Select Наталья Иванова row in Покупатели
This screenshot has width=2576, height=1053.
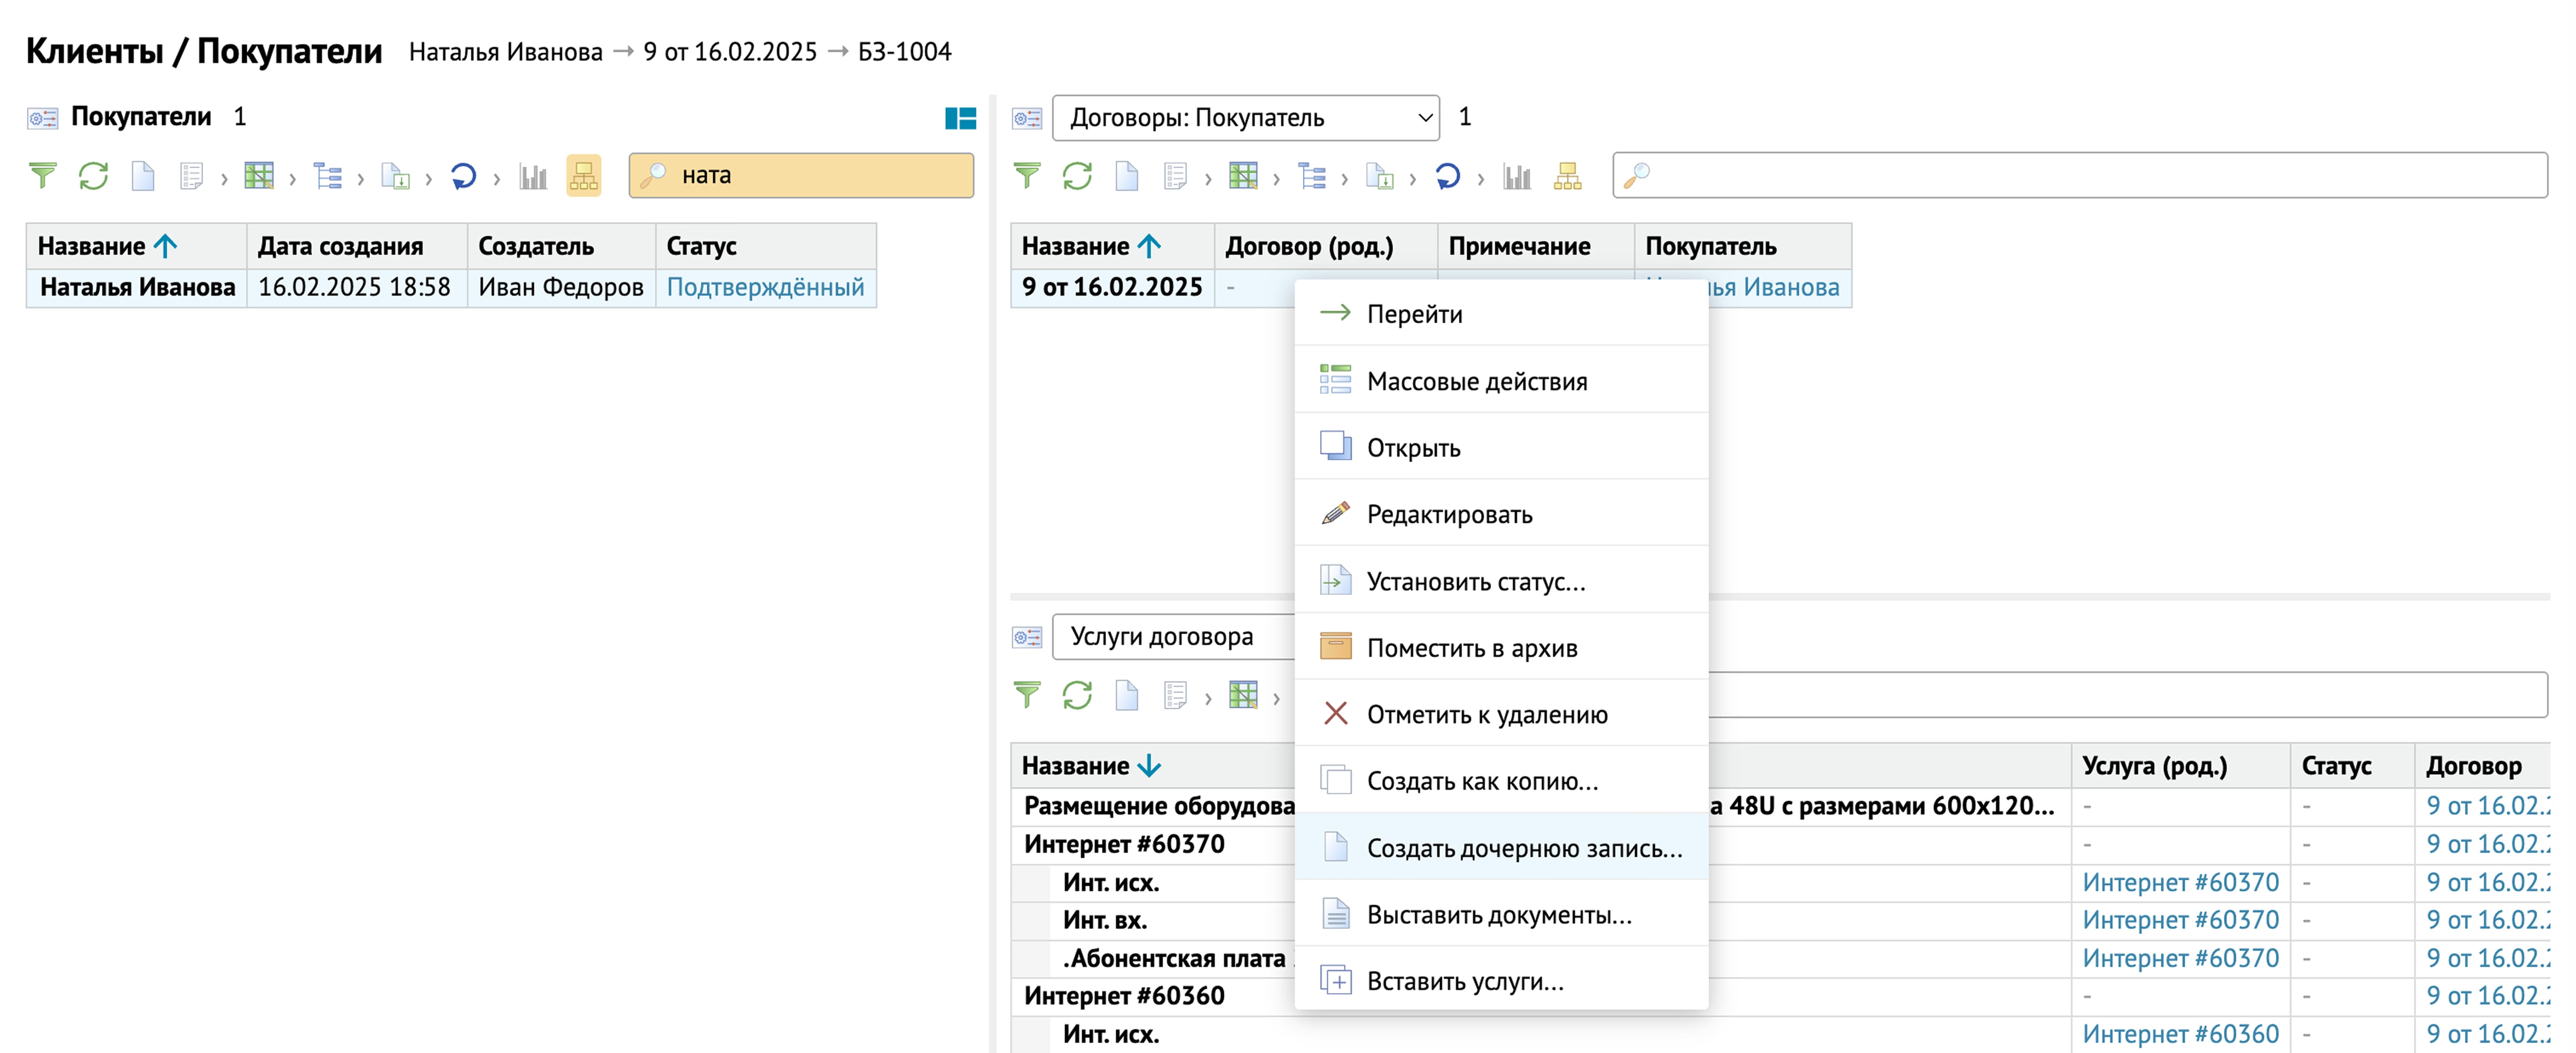[451, 287]
